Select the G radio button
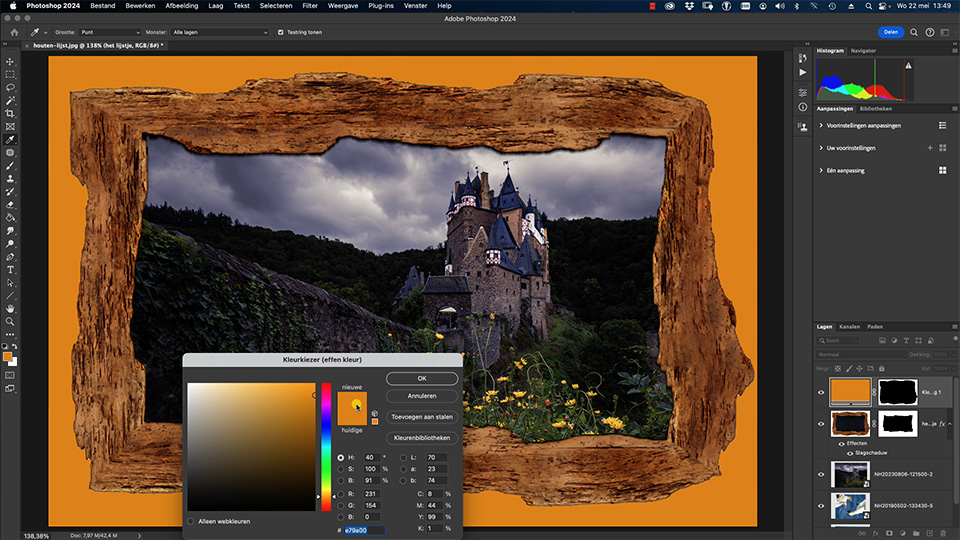960x540 pixels. (x=340, y=505)
